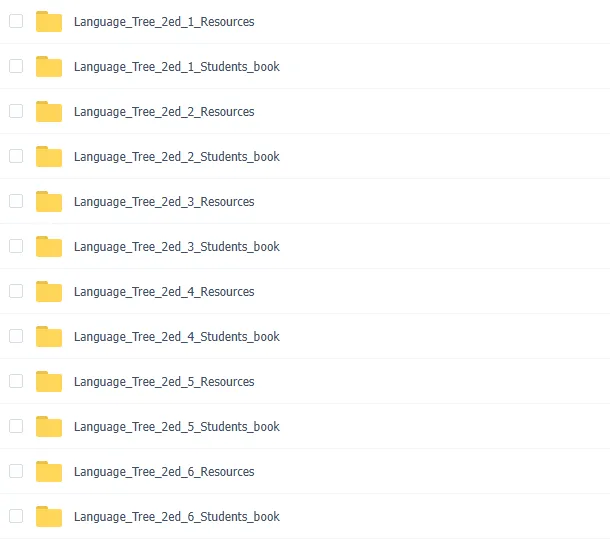Click the Language_Tree_2ed_6_Students_book folder icon
This screenshot has height=549, width=610.
(x=49, y=516)
